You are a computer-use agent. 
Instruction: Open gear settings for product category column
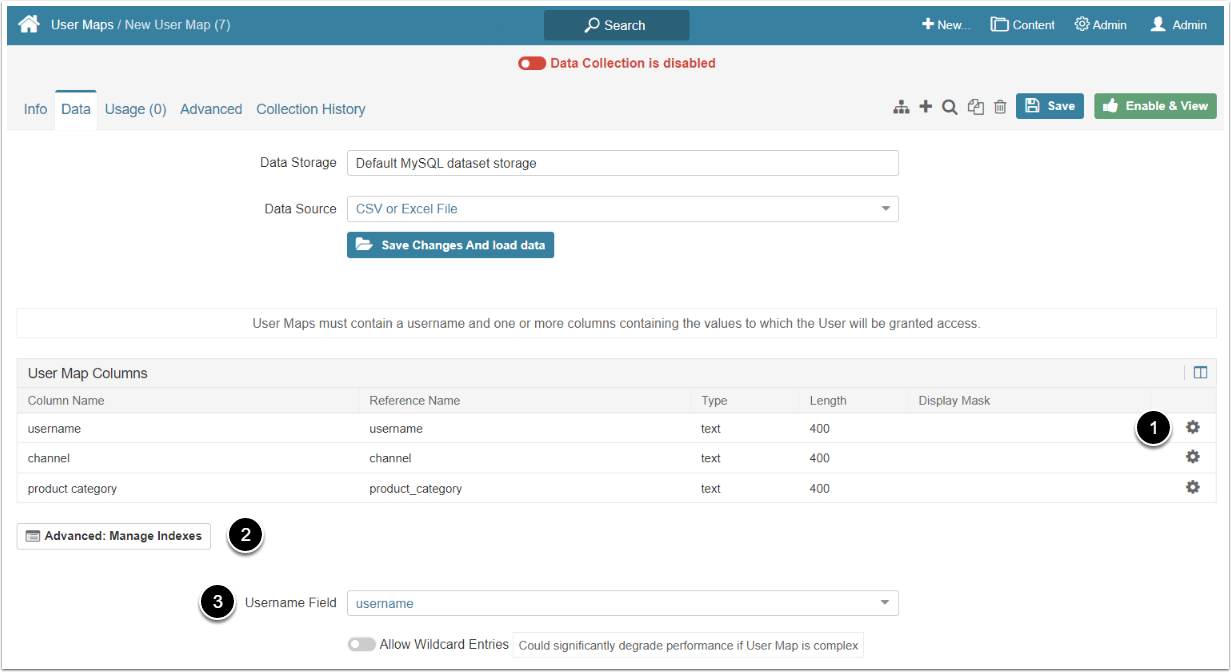[x=1192, y=488]
